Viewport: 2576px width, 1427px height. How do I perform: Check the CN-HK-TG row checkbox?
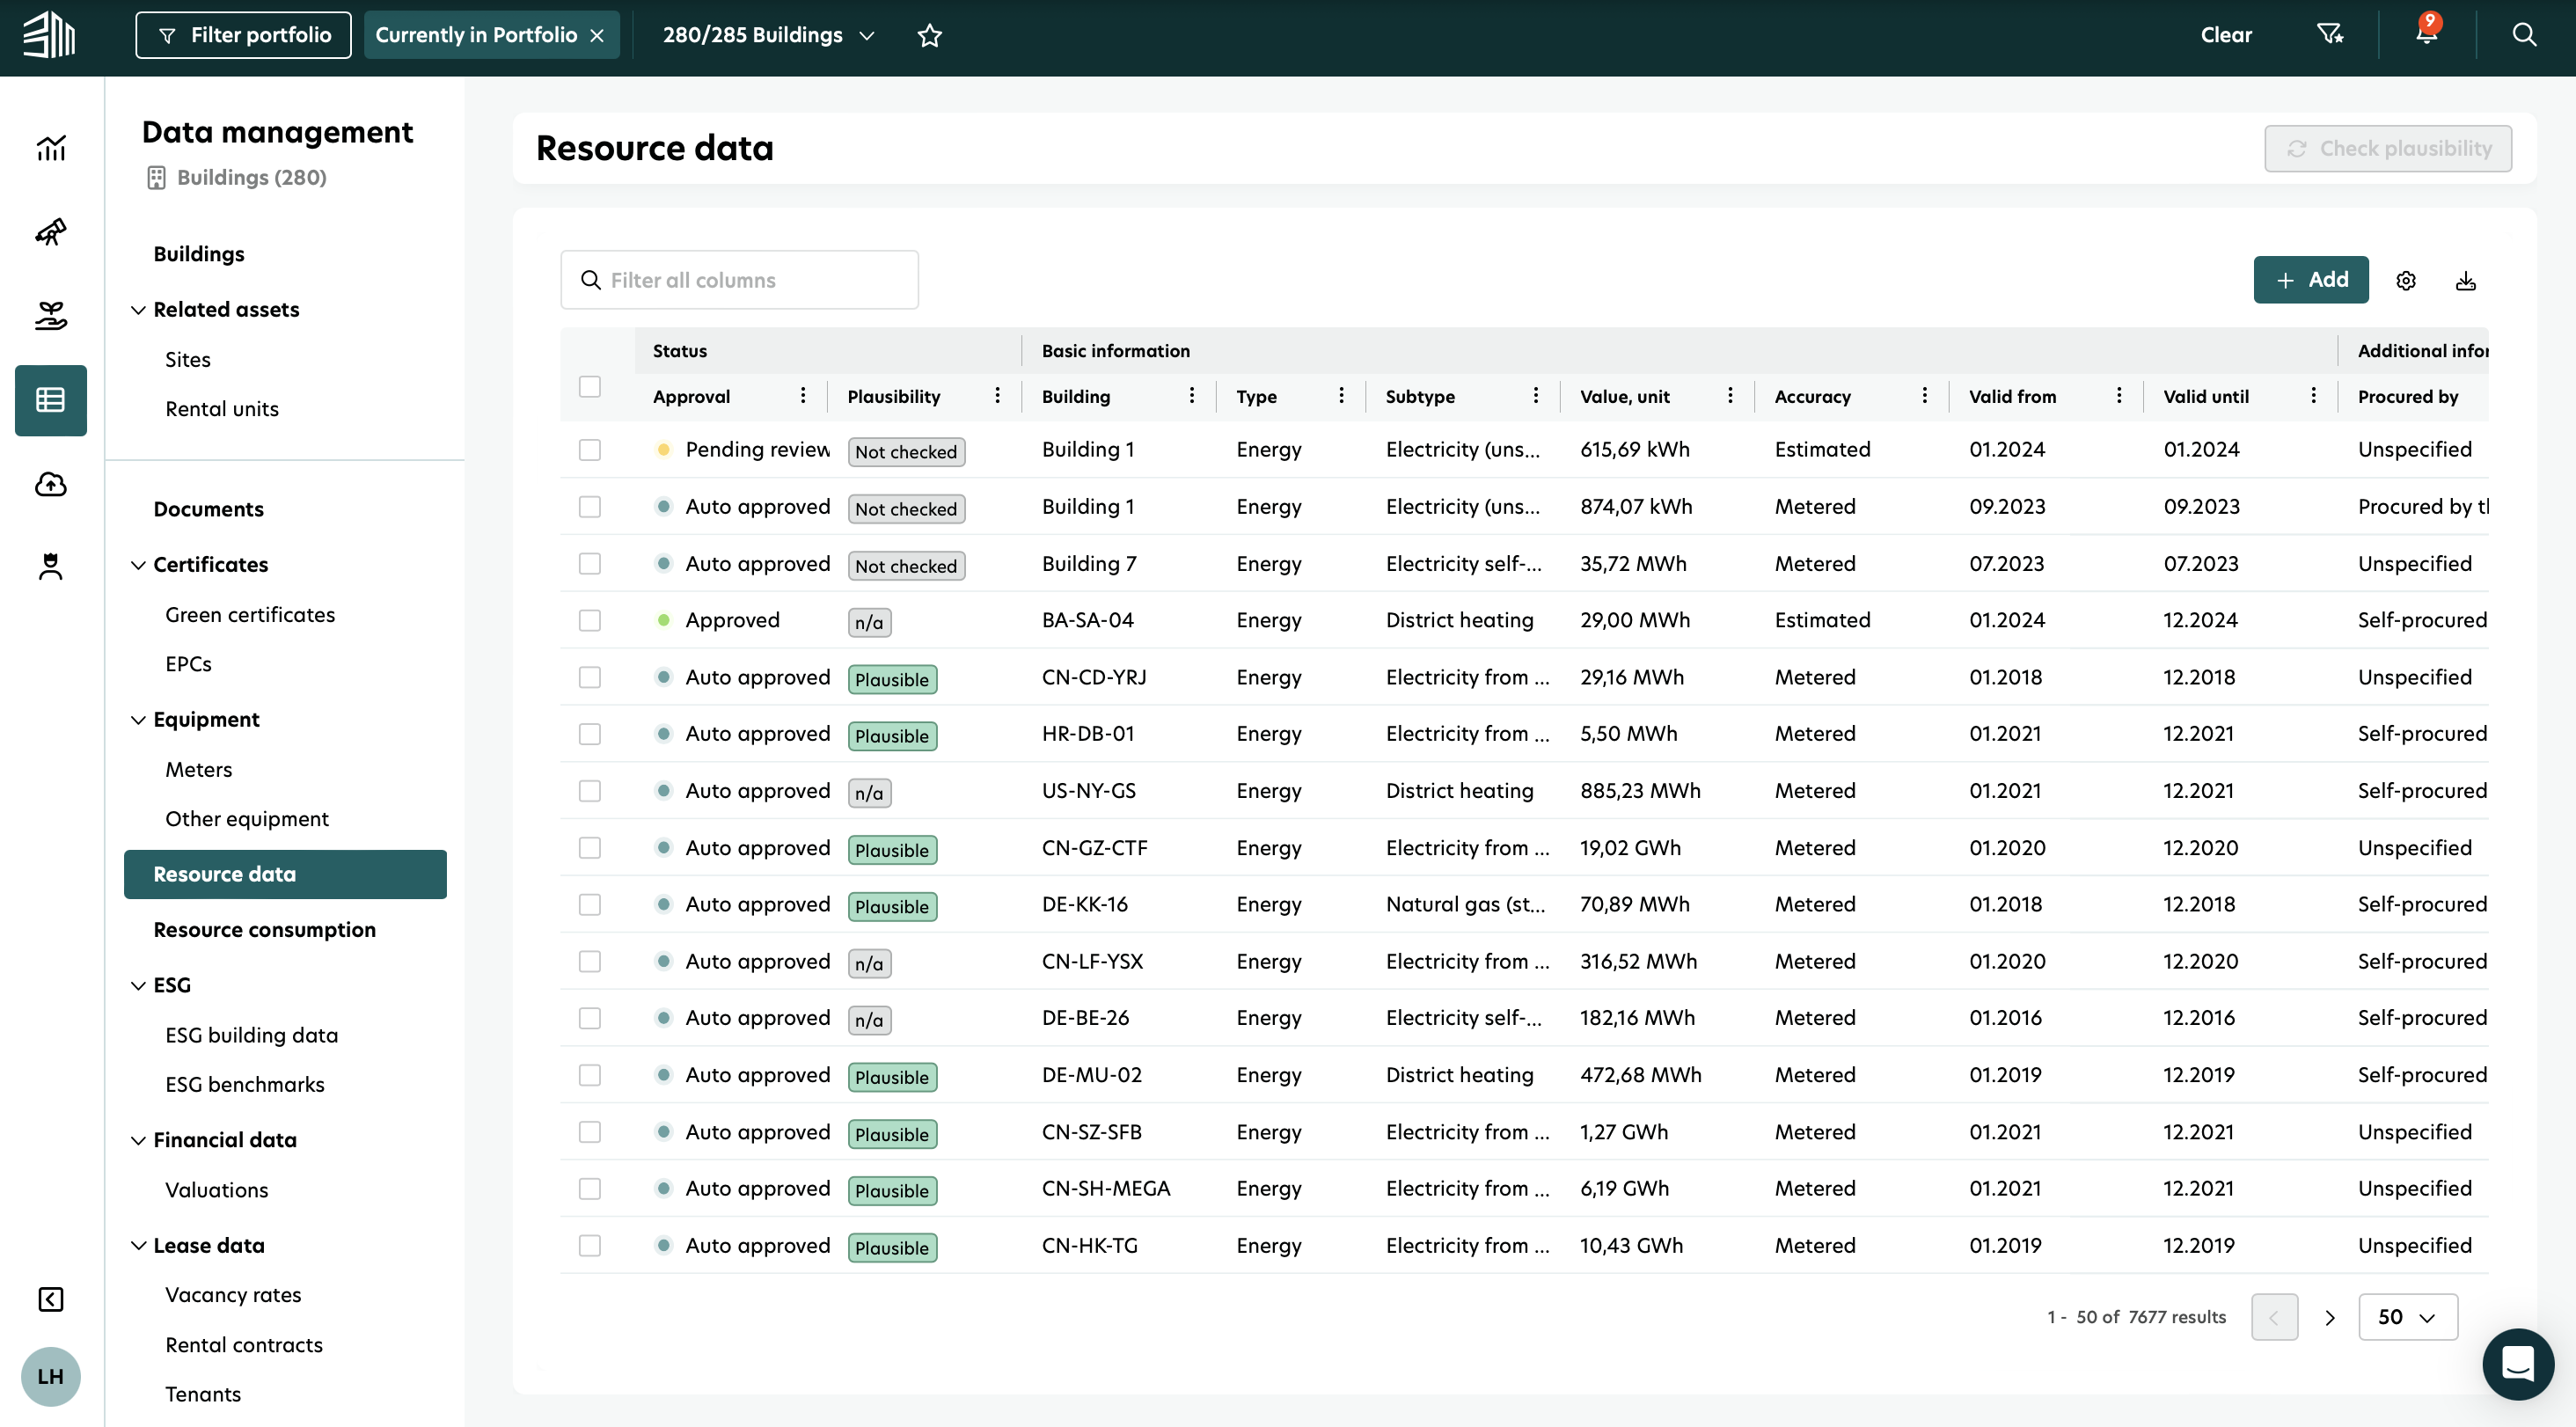[590, 1245]
